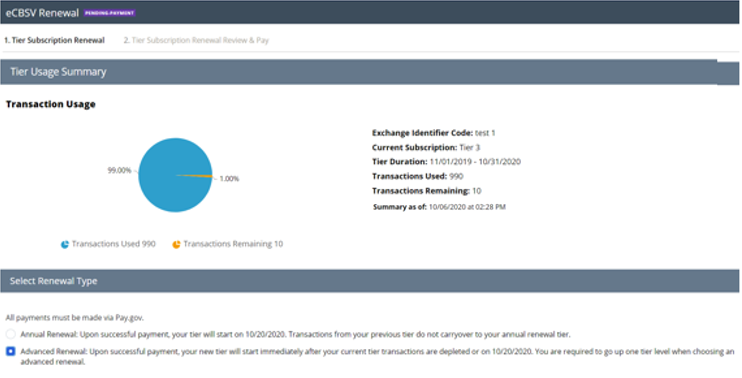Click the eCBSV Renewal title
Viewport: 742px width, 378px height.
[x=42, y=13]
